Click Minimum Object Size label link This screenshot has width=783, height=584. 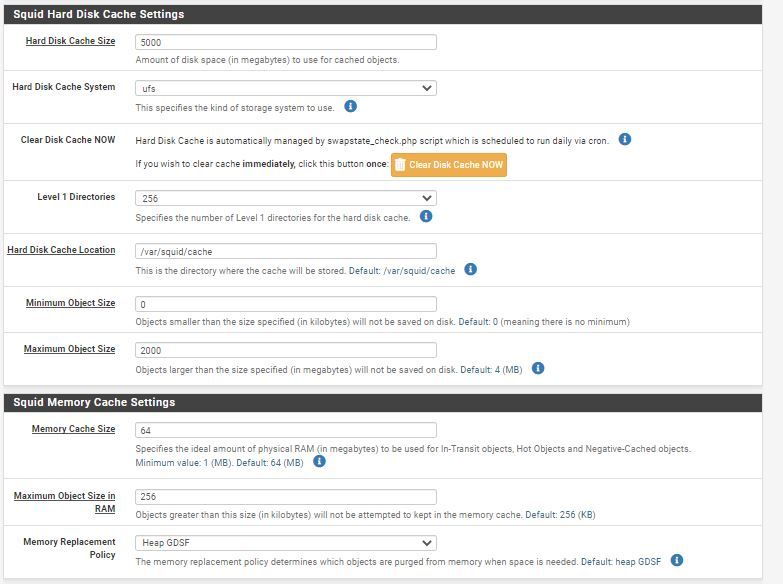pyautogui.click(x=70, y=303)
